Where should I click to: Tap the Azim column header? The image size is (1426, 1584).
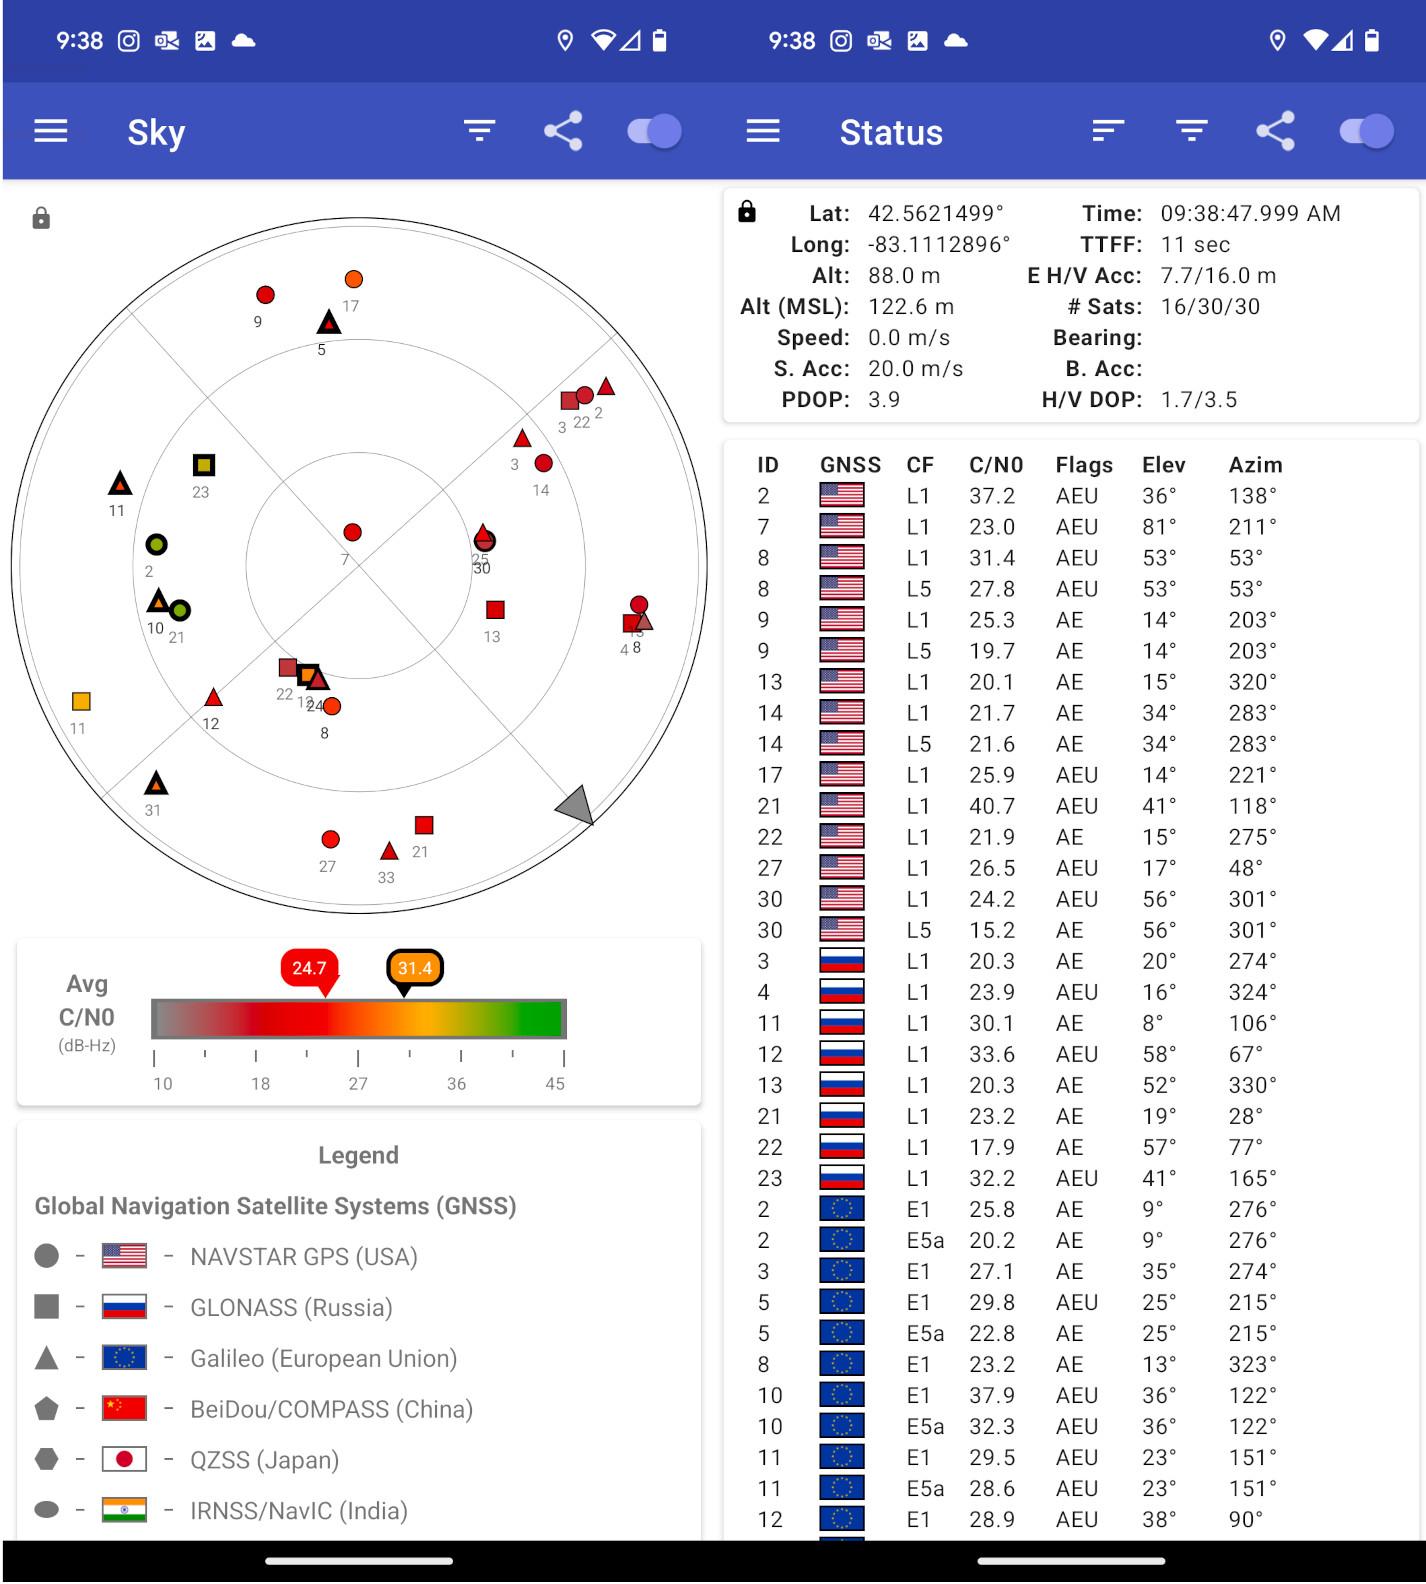pos(1256,465)
